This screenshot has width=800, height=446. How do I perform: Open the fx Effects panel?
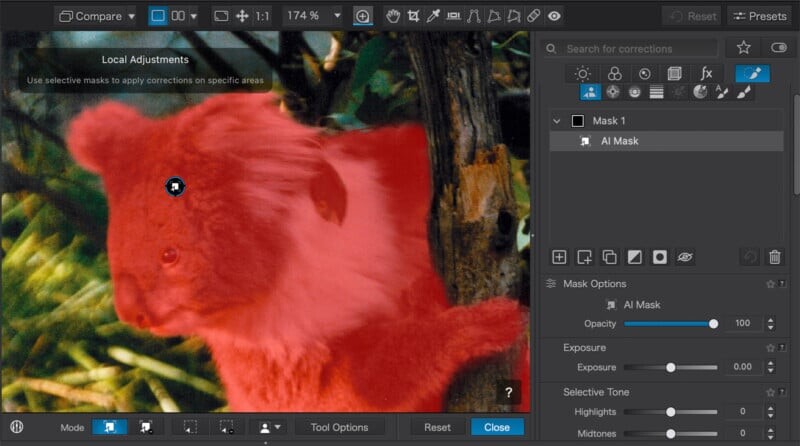(706, 73)
